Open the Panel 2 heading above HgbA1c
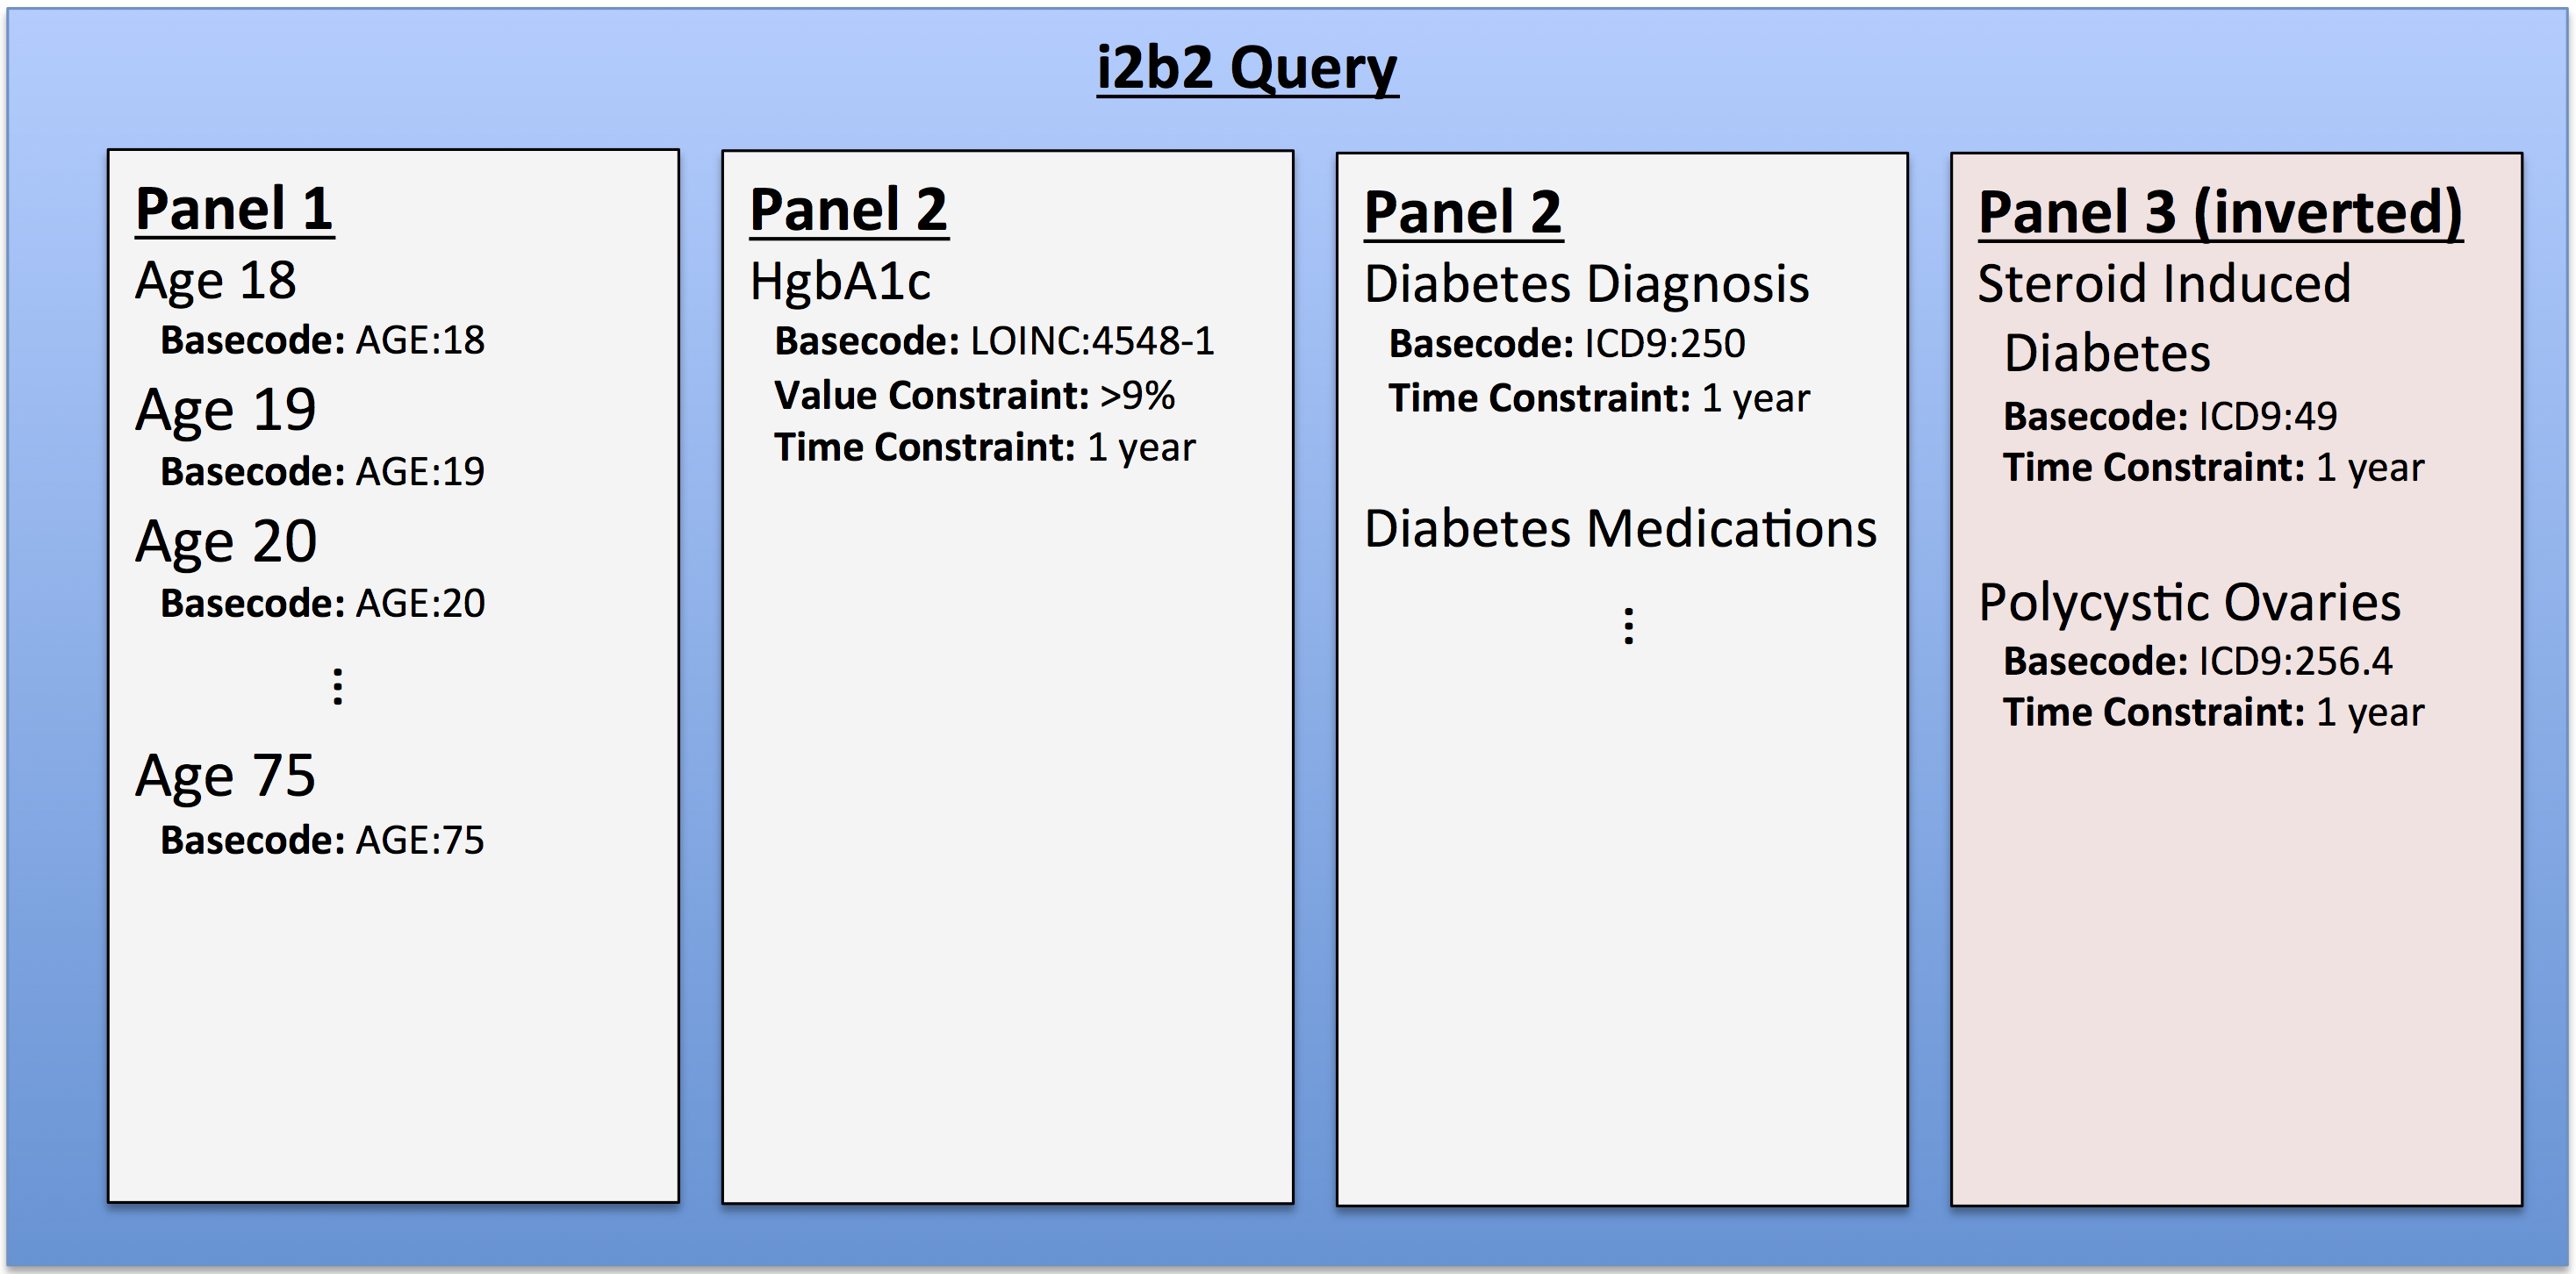 point(848,210)
